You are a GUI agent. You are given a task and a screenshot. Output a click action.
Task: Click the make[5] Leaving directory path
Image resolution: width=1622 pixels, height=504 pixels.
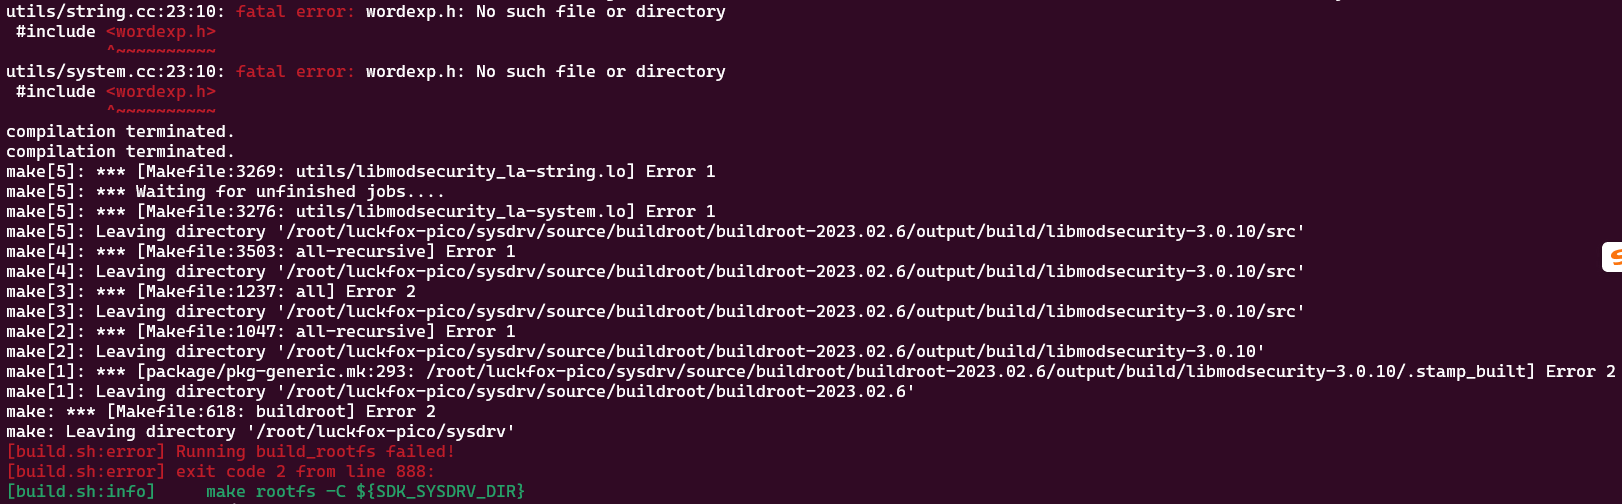pyautogui.click(x=656, y=232)
